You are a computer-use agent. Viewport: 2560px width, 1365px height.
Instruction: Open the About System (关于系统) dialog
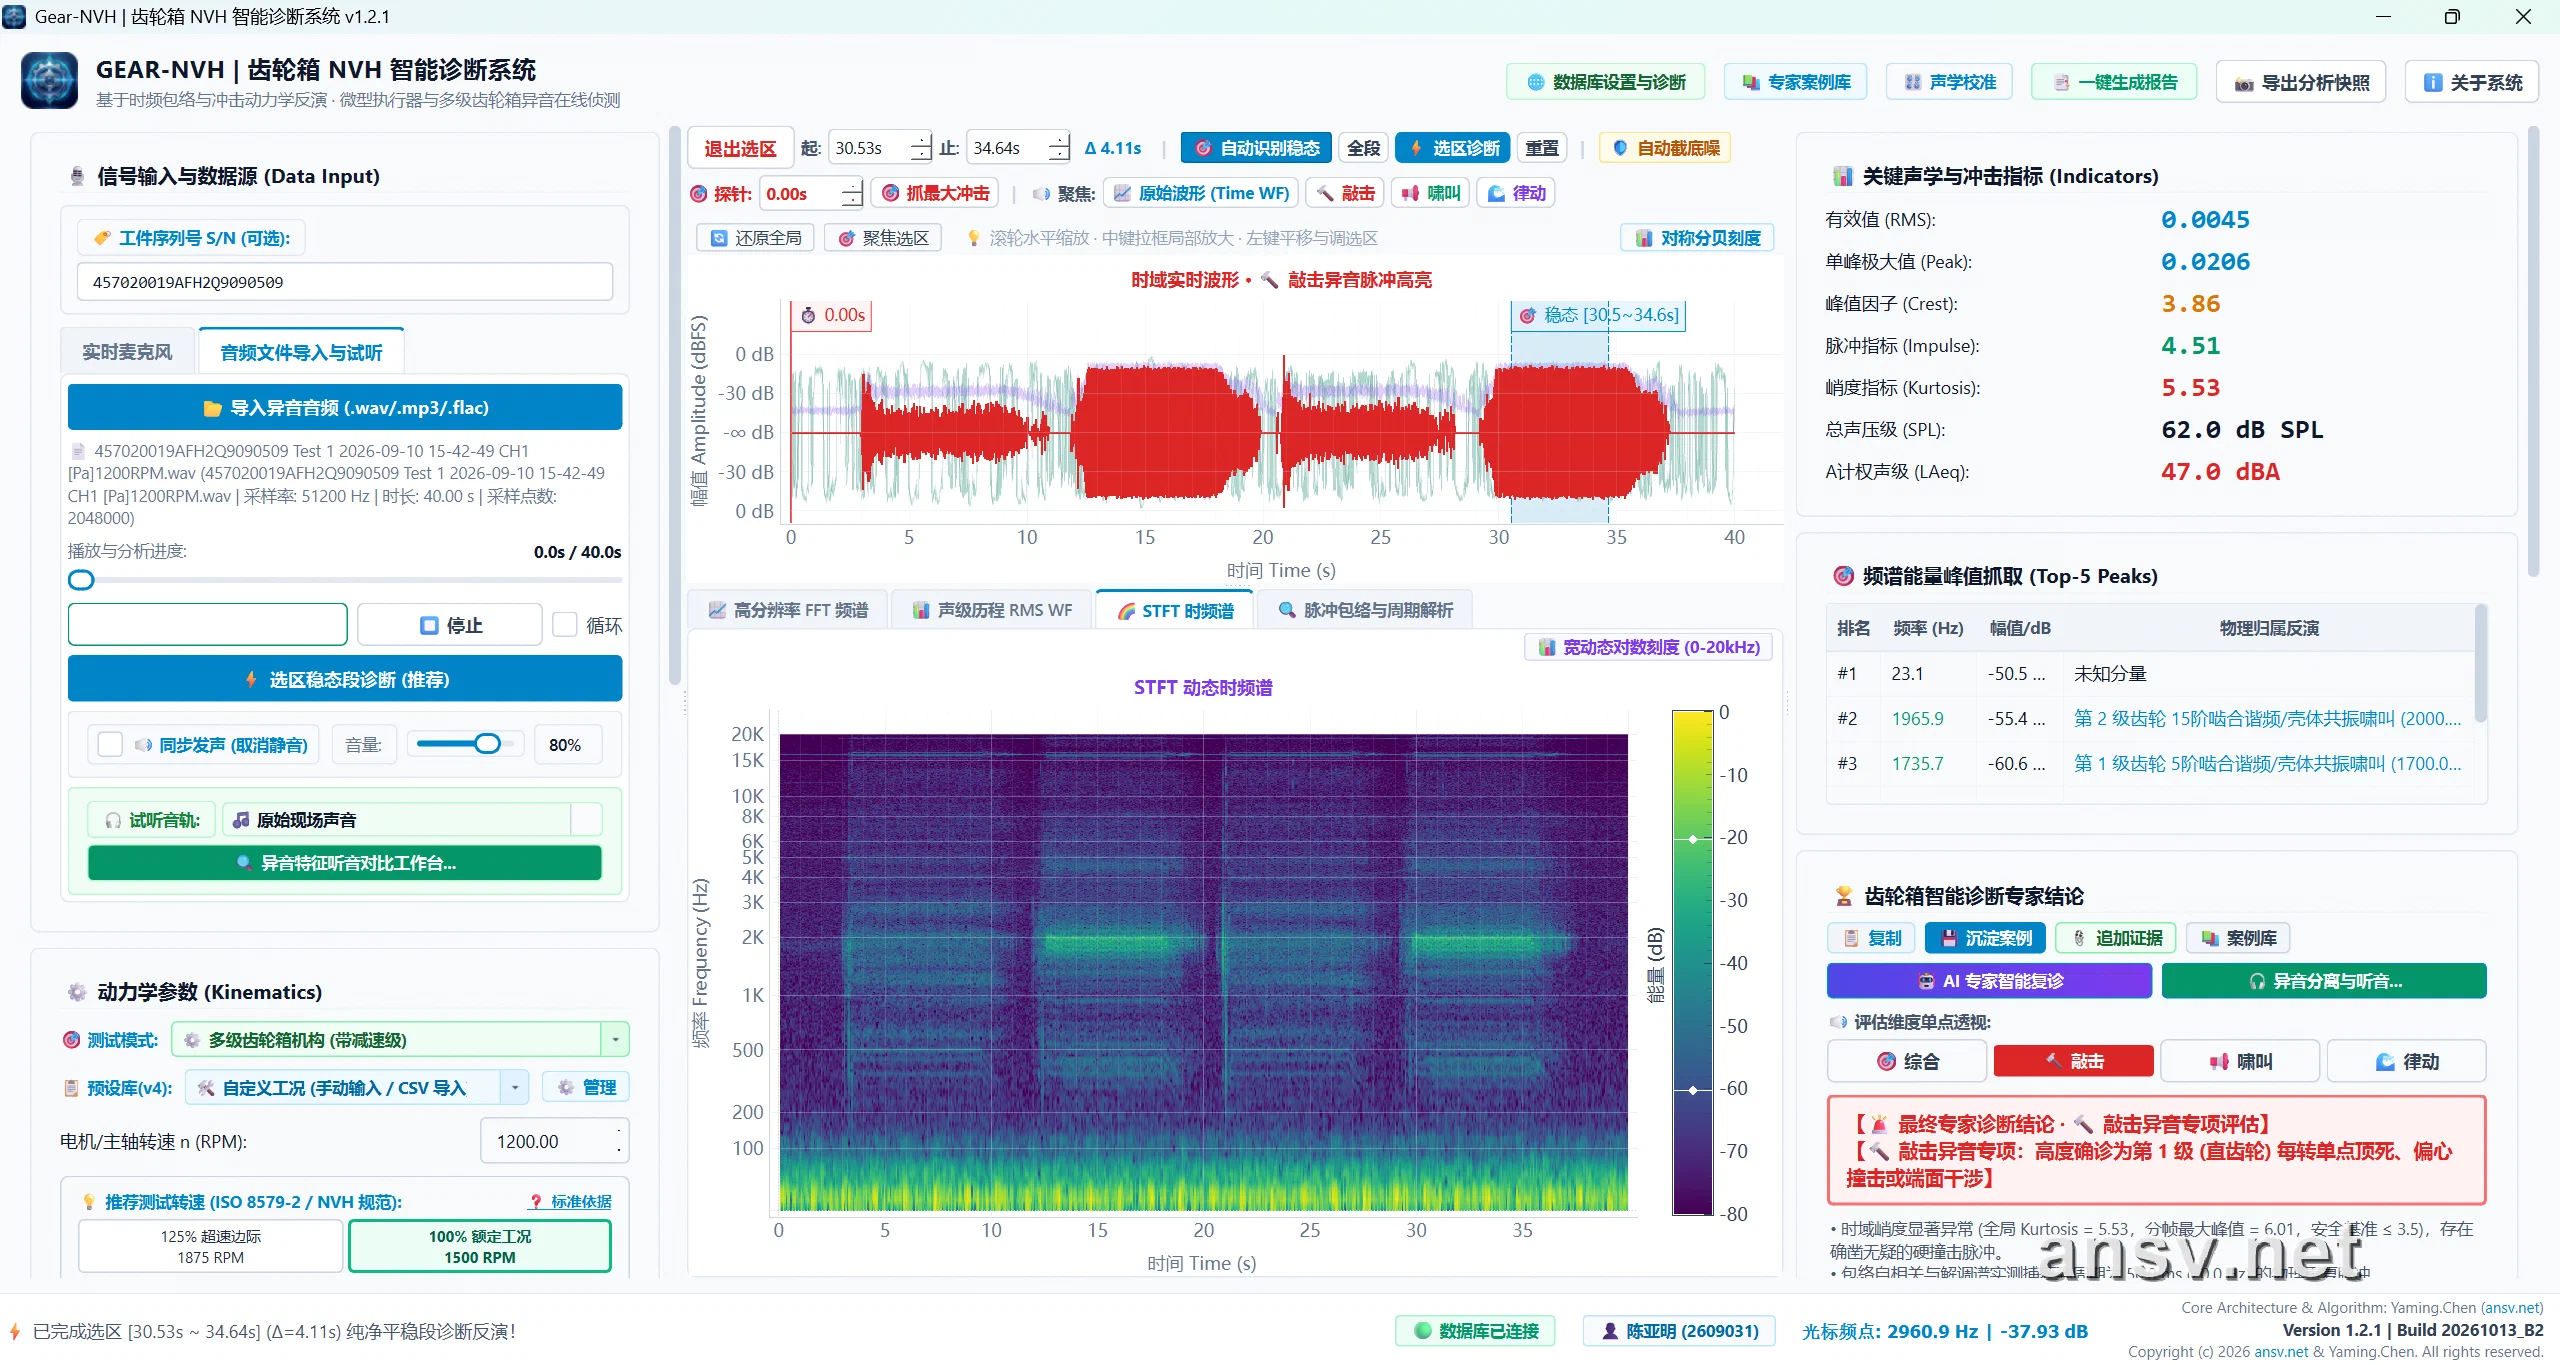(x=2472, y=82)
